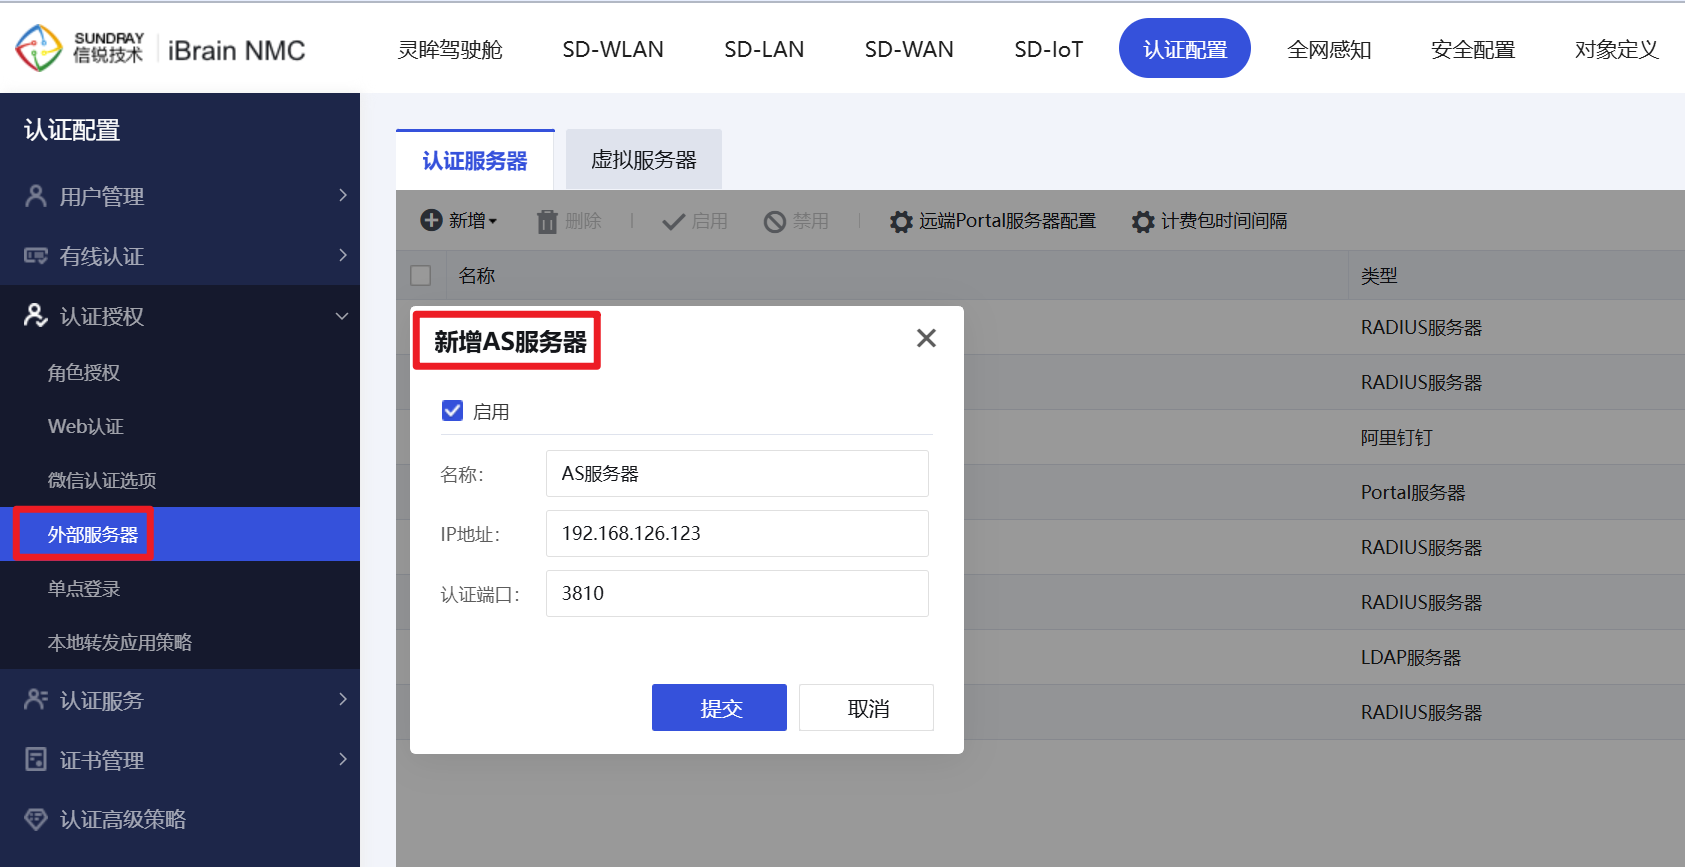Click the name field with AS服务器

[737, 473]
